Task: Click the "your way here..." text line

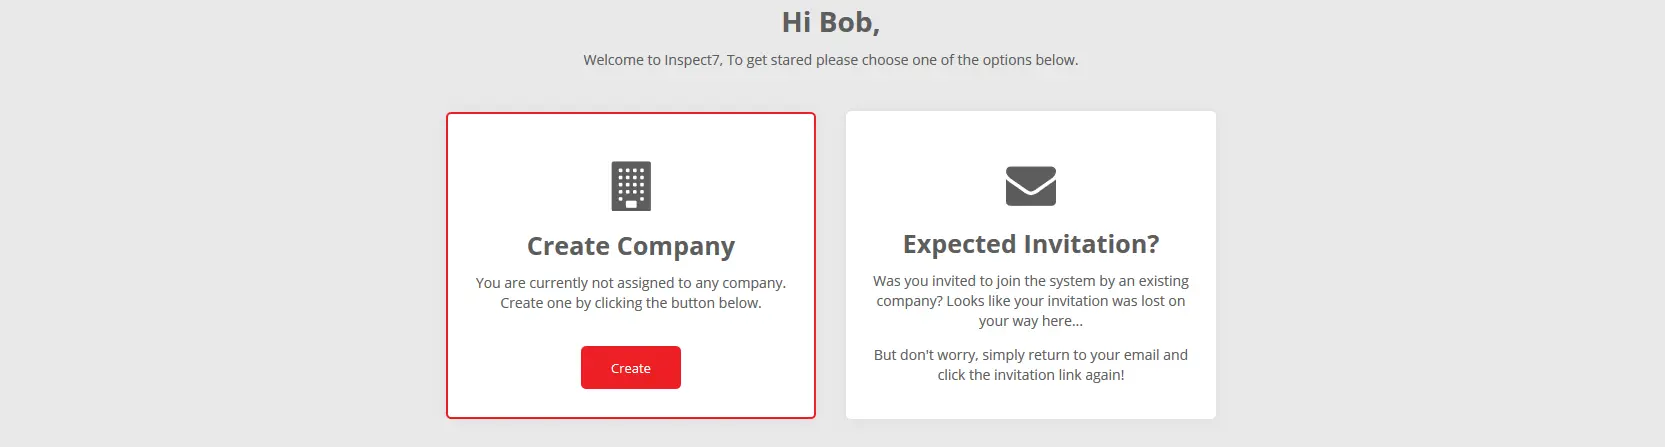Action: point(1031,321)
